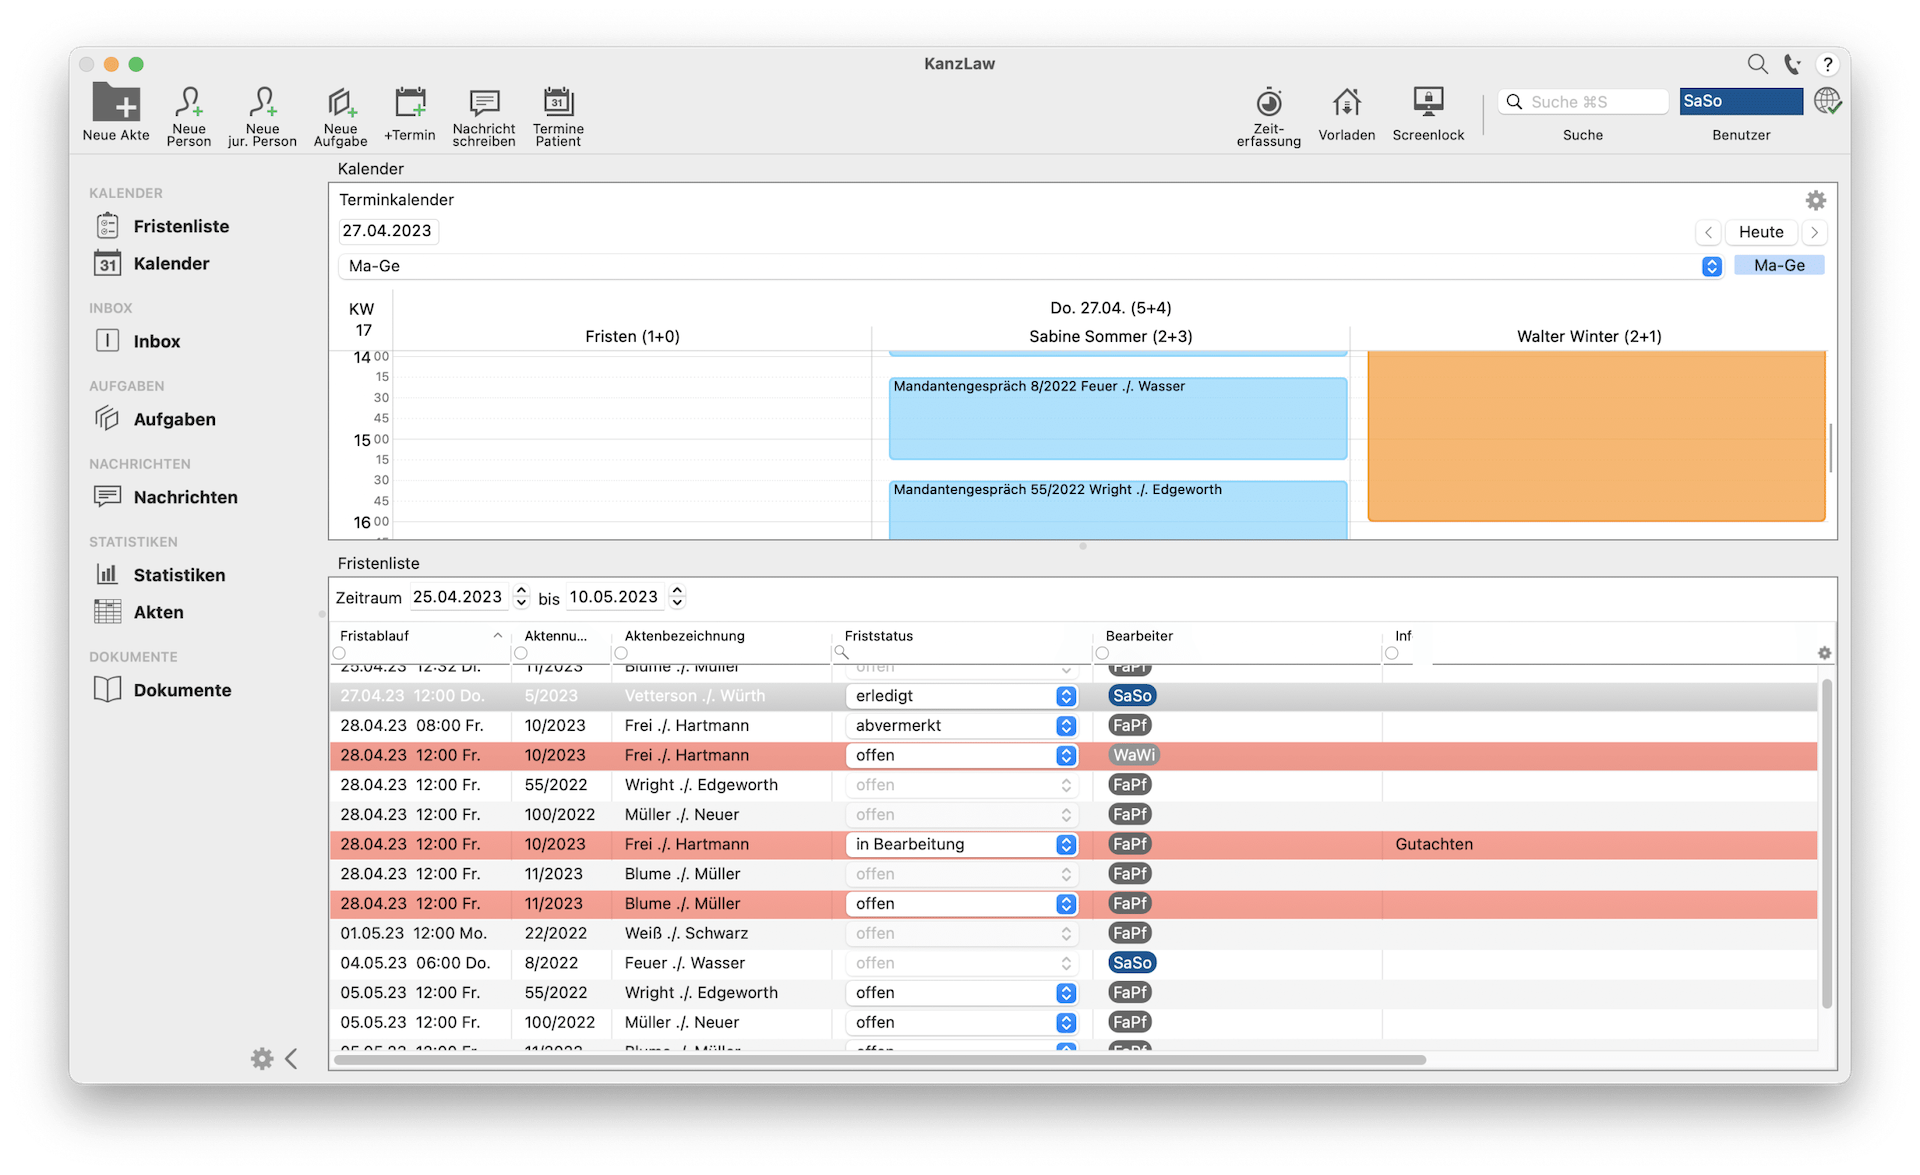The image size is (1920, 1175).
Task: Open Friststatus dropdown showing abvermerkt
Action: [x=962, y=726]
